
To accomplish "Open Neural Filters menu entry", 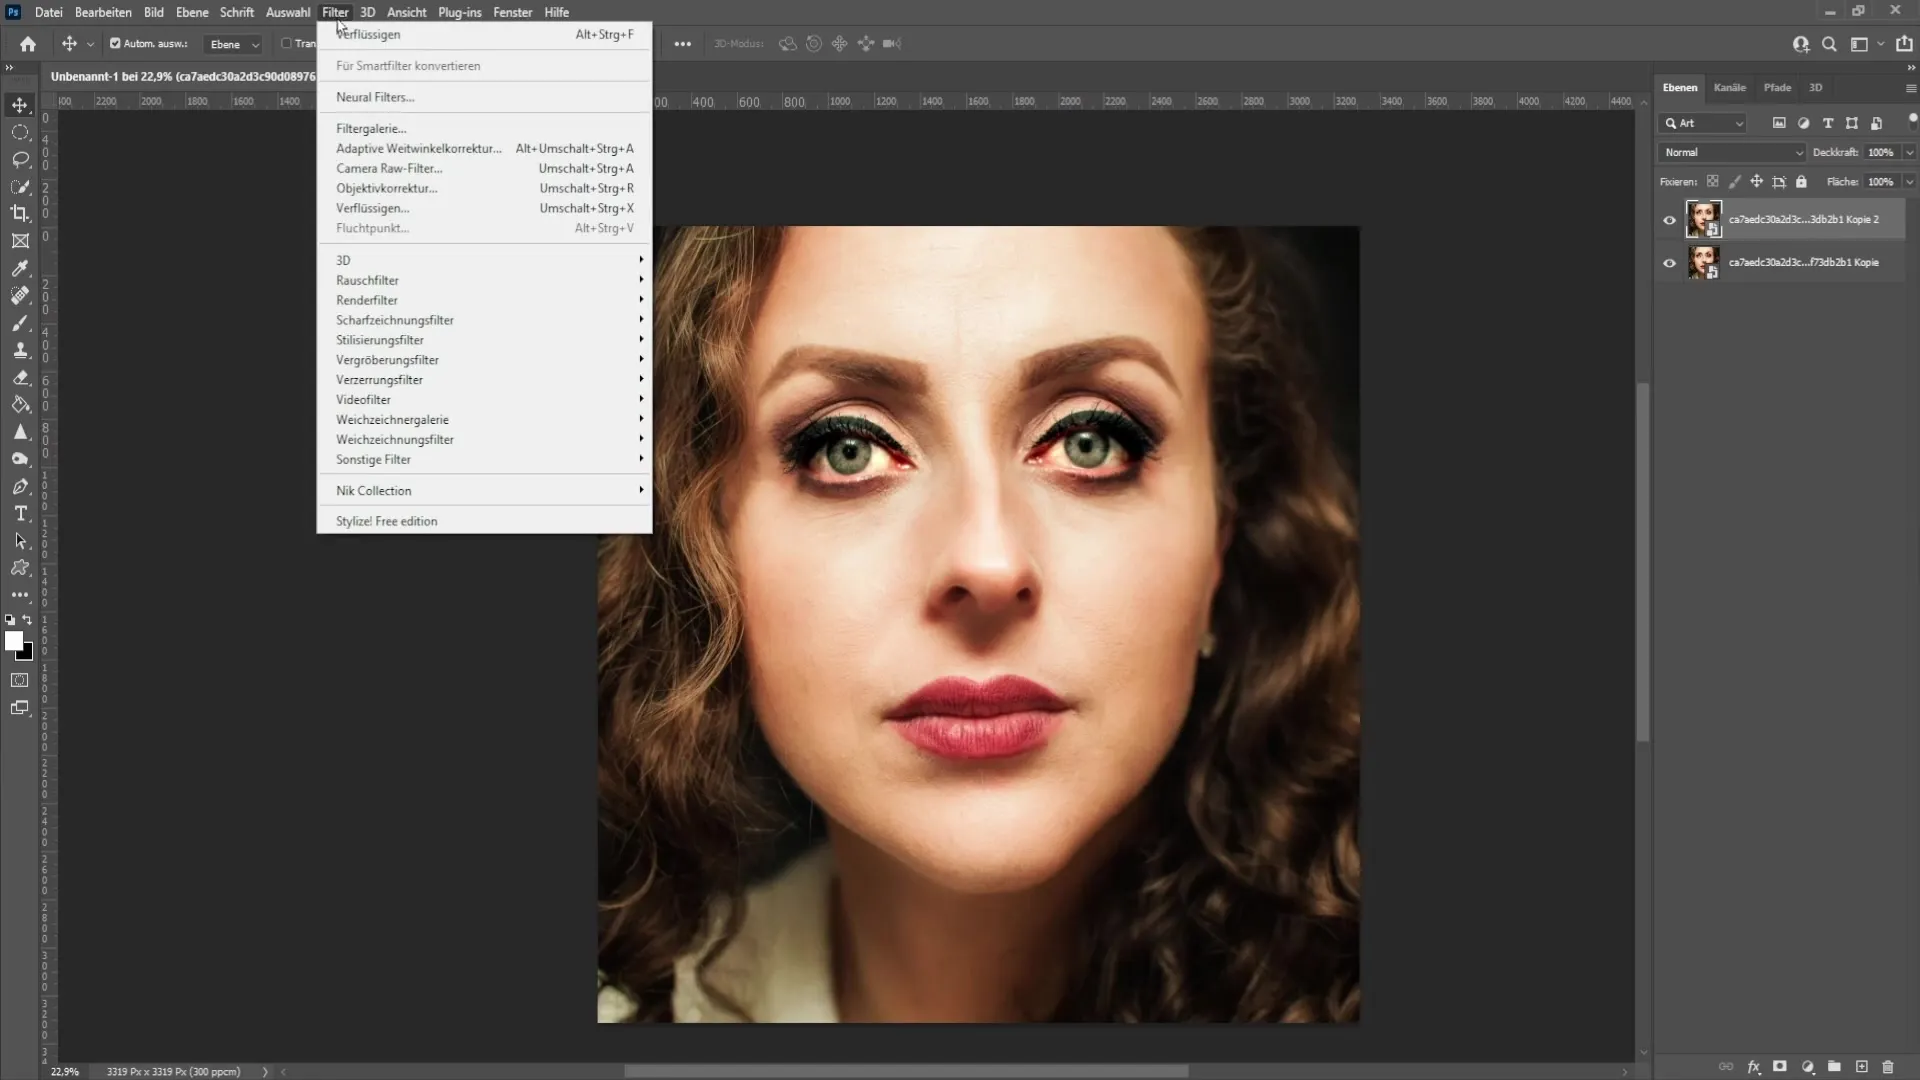I will (x=485, y=97).
